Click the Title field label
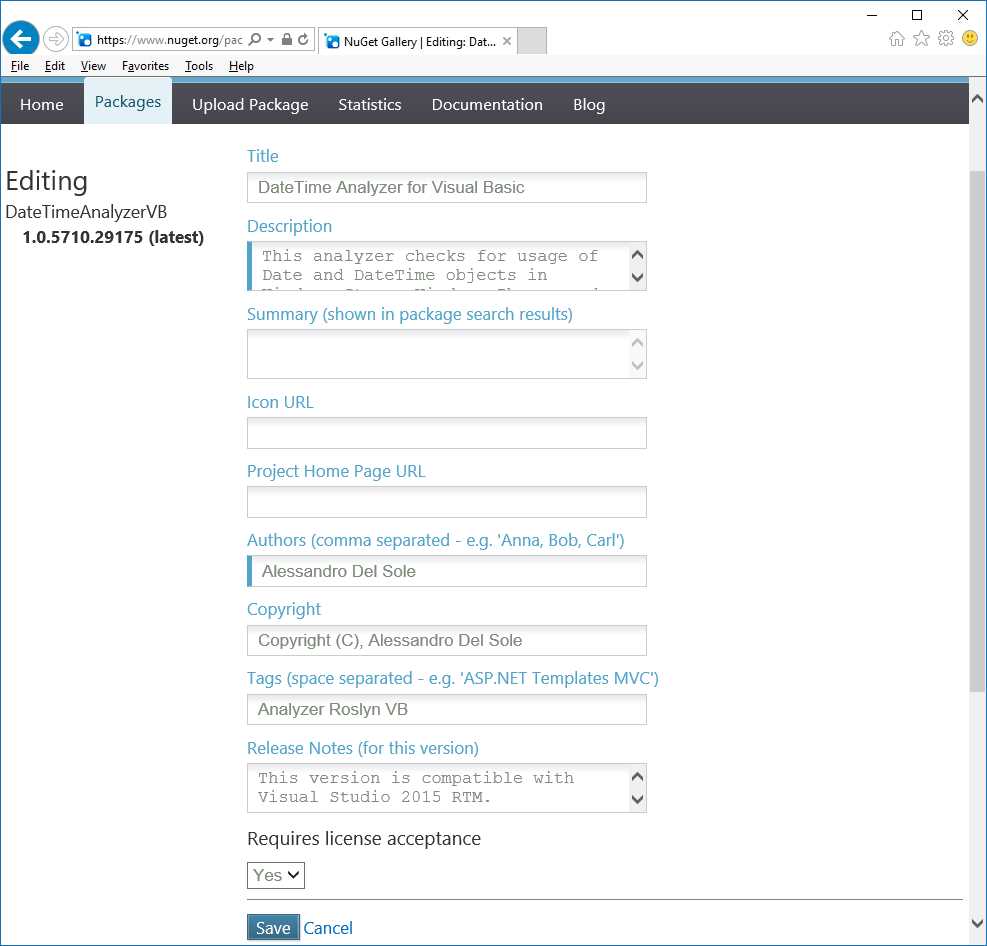Image resolution: width=987 pixels, height=946 pixels. tap(262, 156)
